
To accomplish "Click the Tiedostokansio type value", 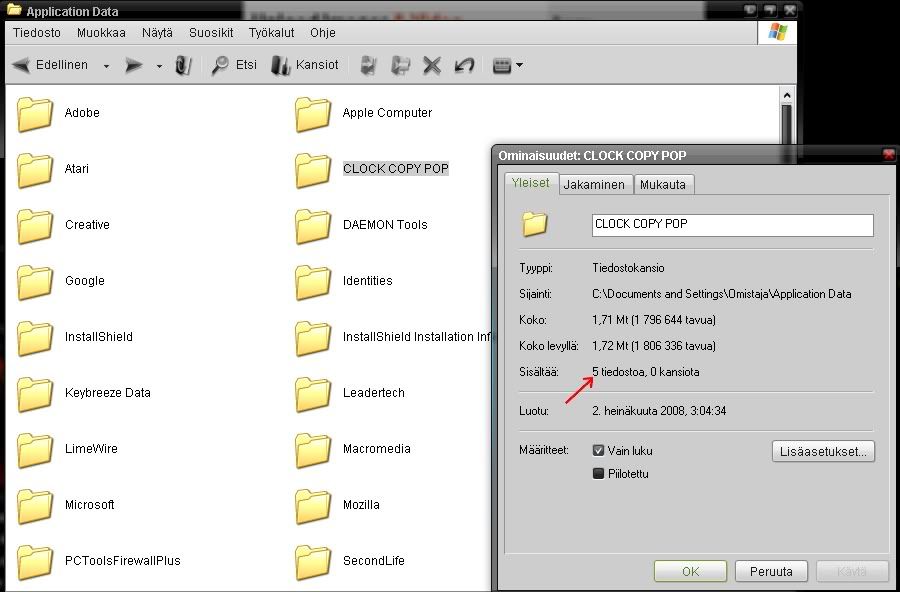I will (x=628, y=268).
